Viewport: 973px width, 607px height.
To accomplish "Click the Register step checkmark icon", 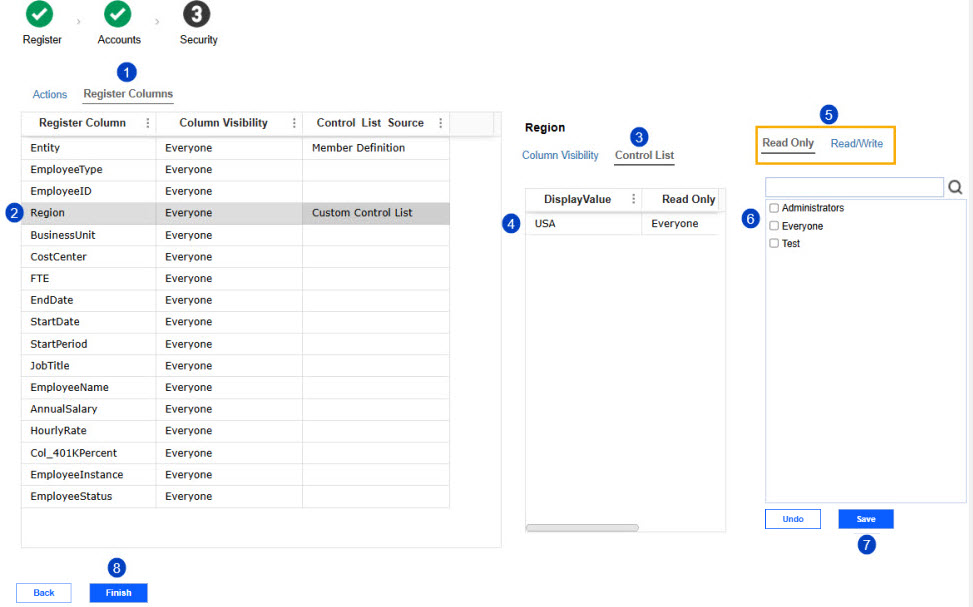I will [39, 14].
